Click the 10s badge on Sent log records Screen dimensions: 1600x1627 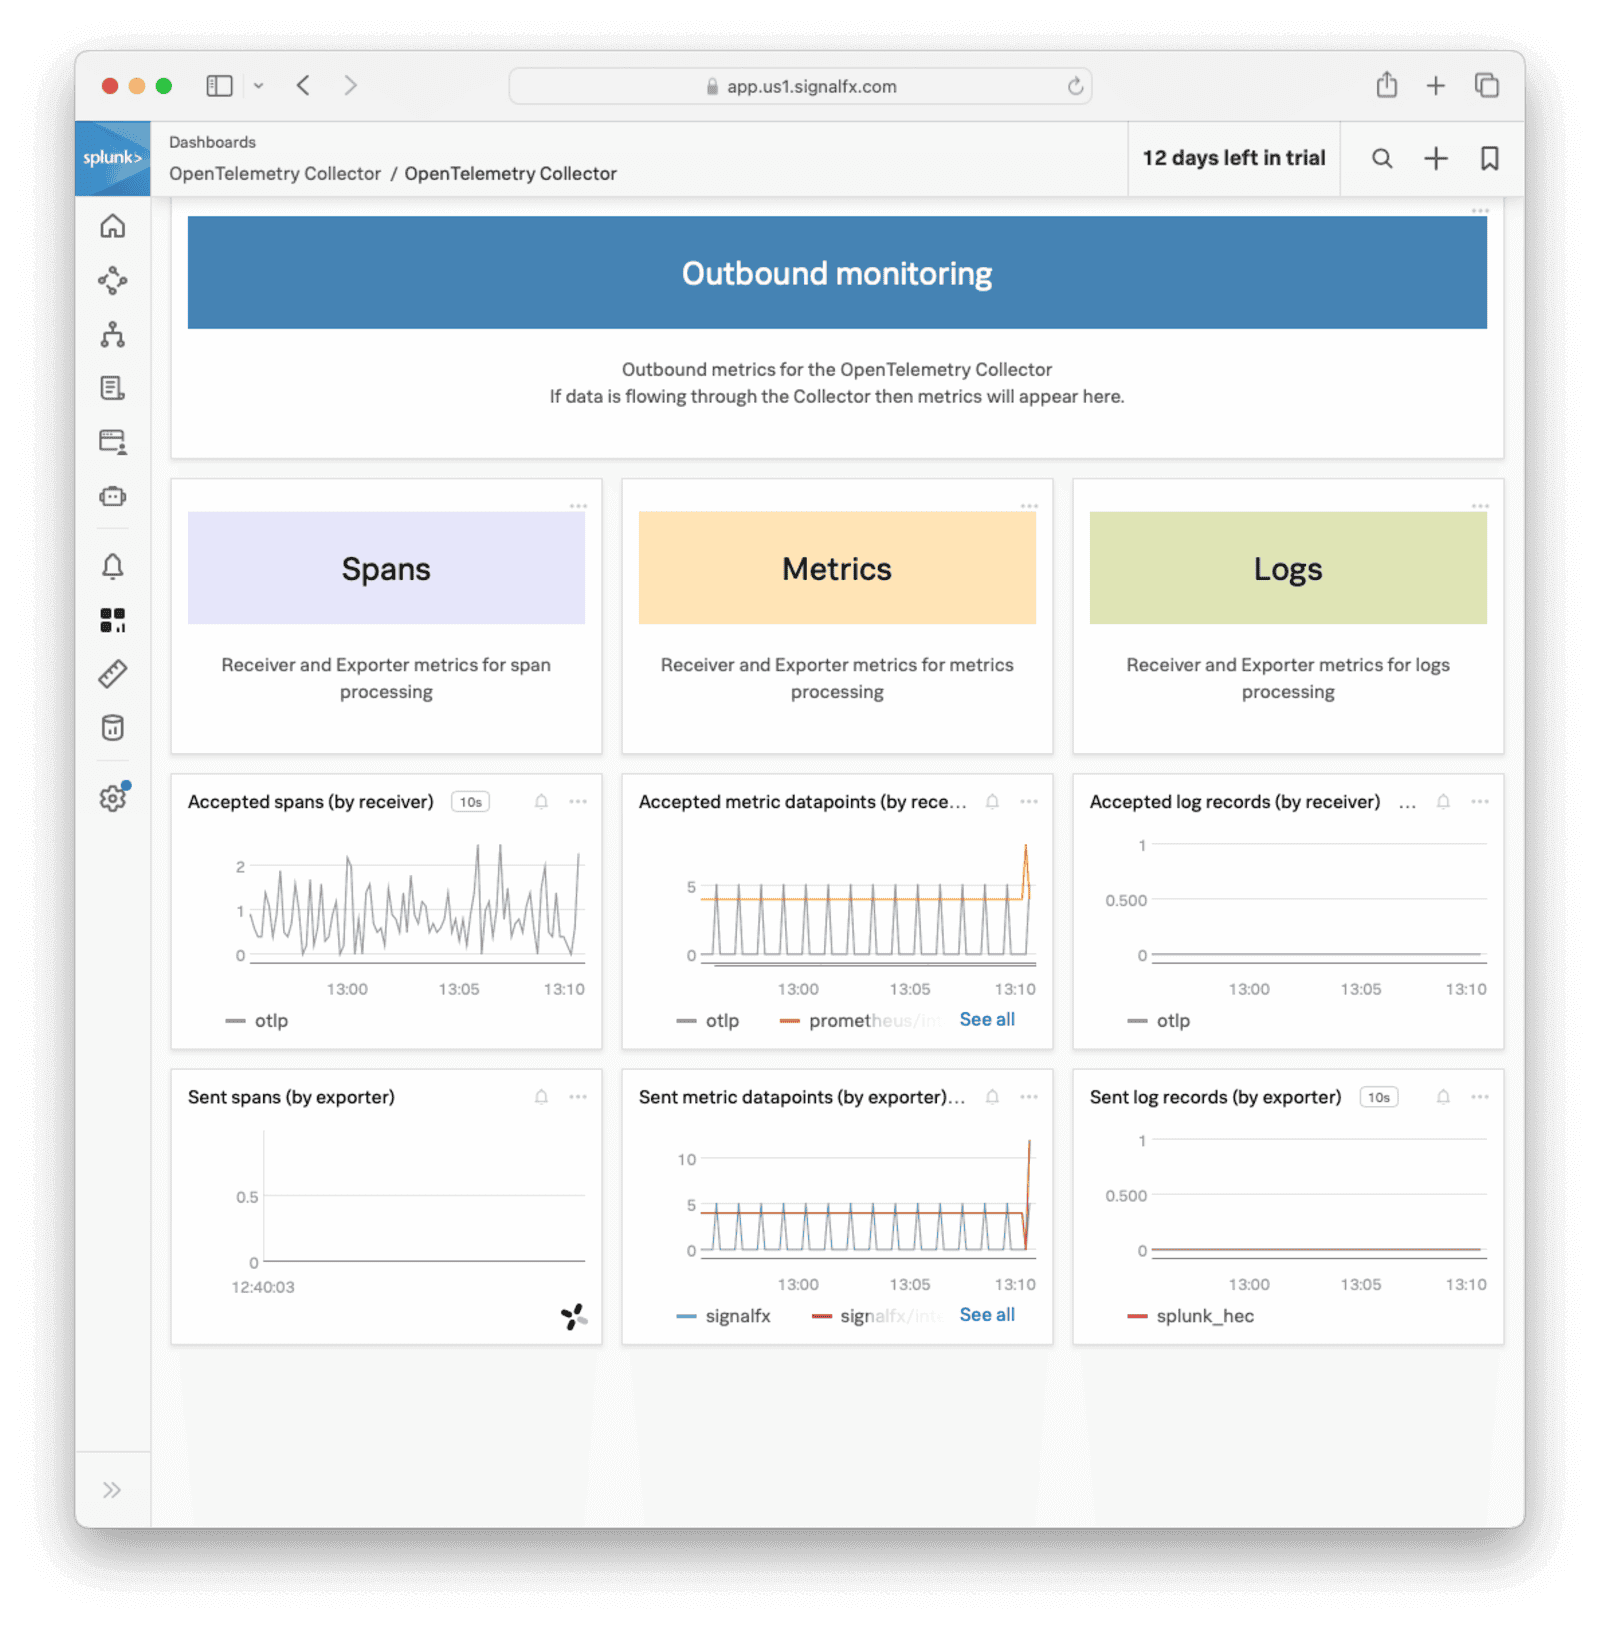[x=1379, y=1097]
